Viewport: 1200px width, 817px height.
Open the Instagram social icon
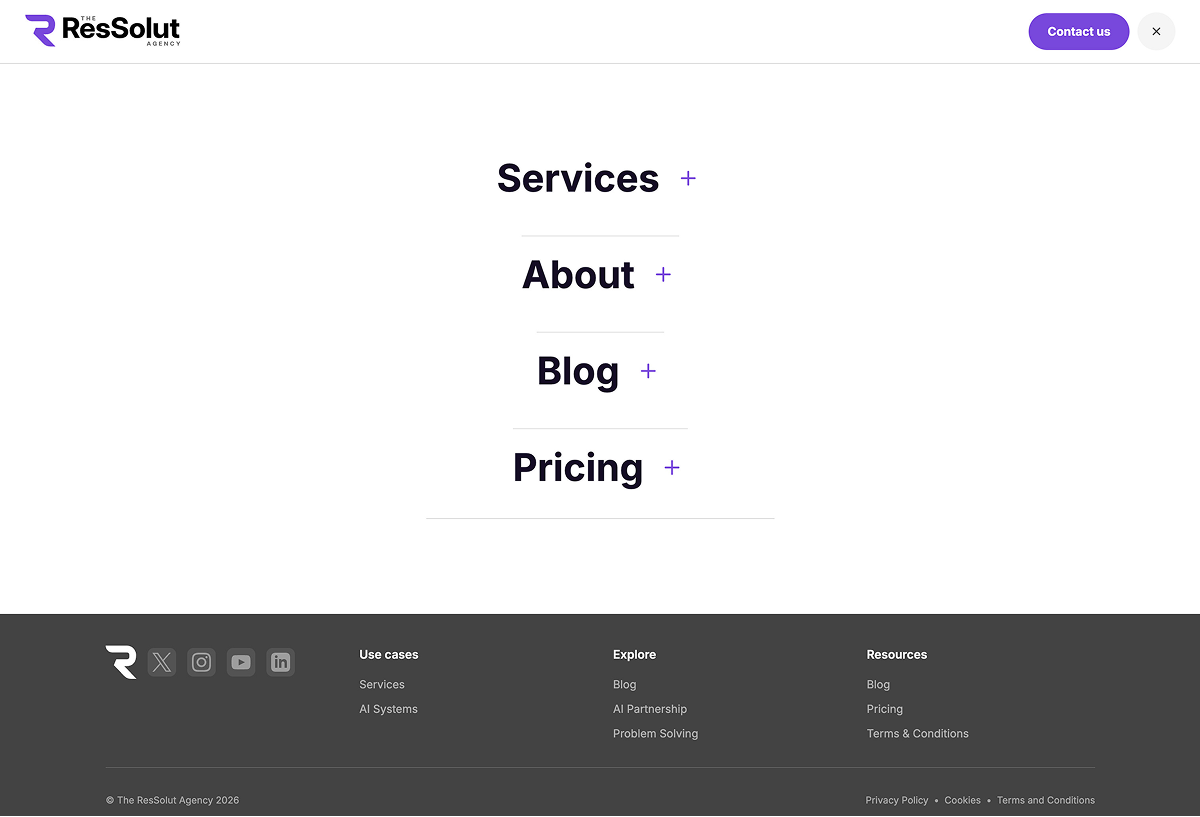[x=201, y=662]
